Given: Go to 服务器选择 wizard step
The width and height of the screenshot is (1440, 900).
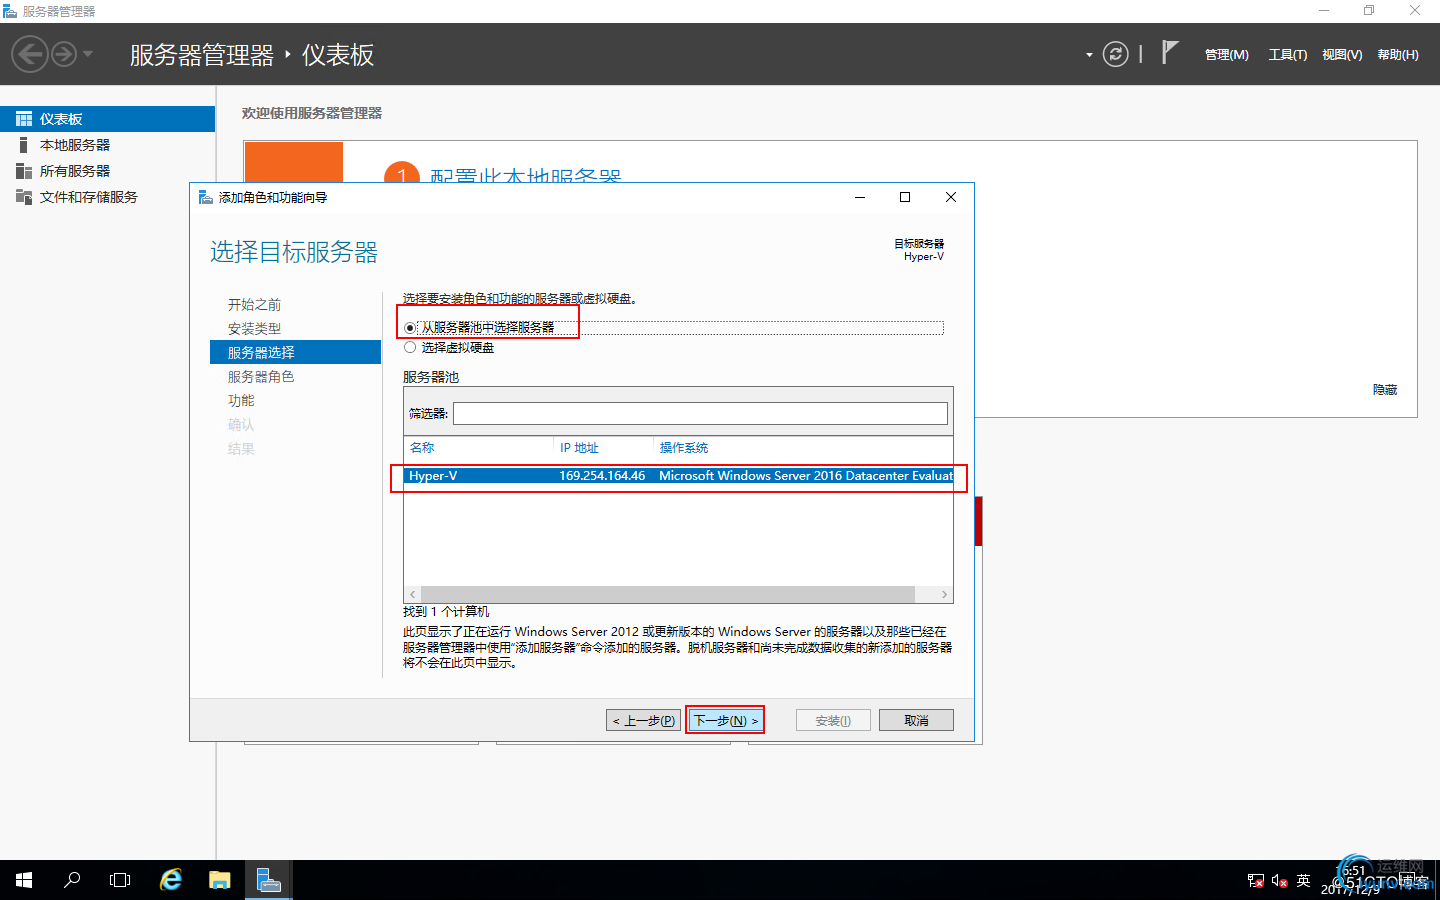Looking at the screenshot, I should (295, 352).
